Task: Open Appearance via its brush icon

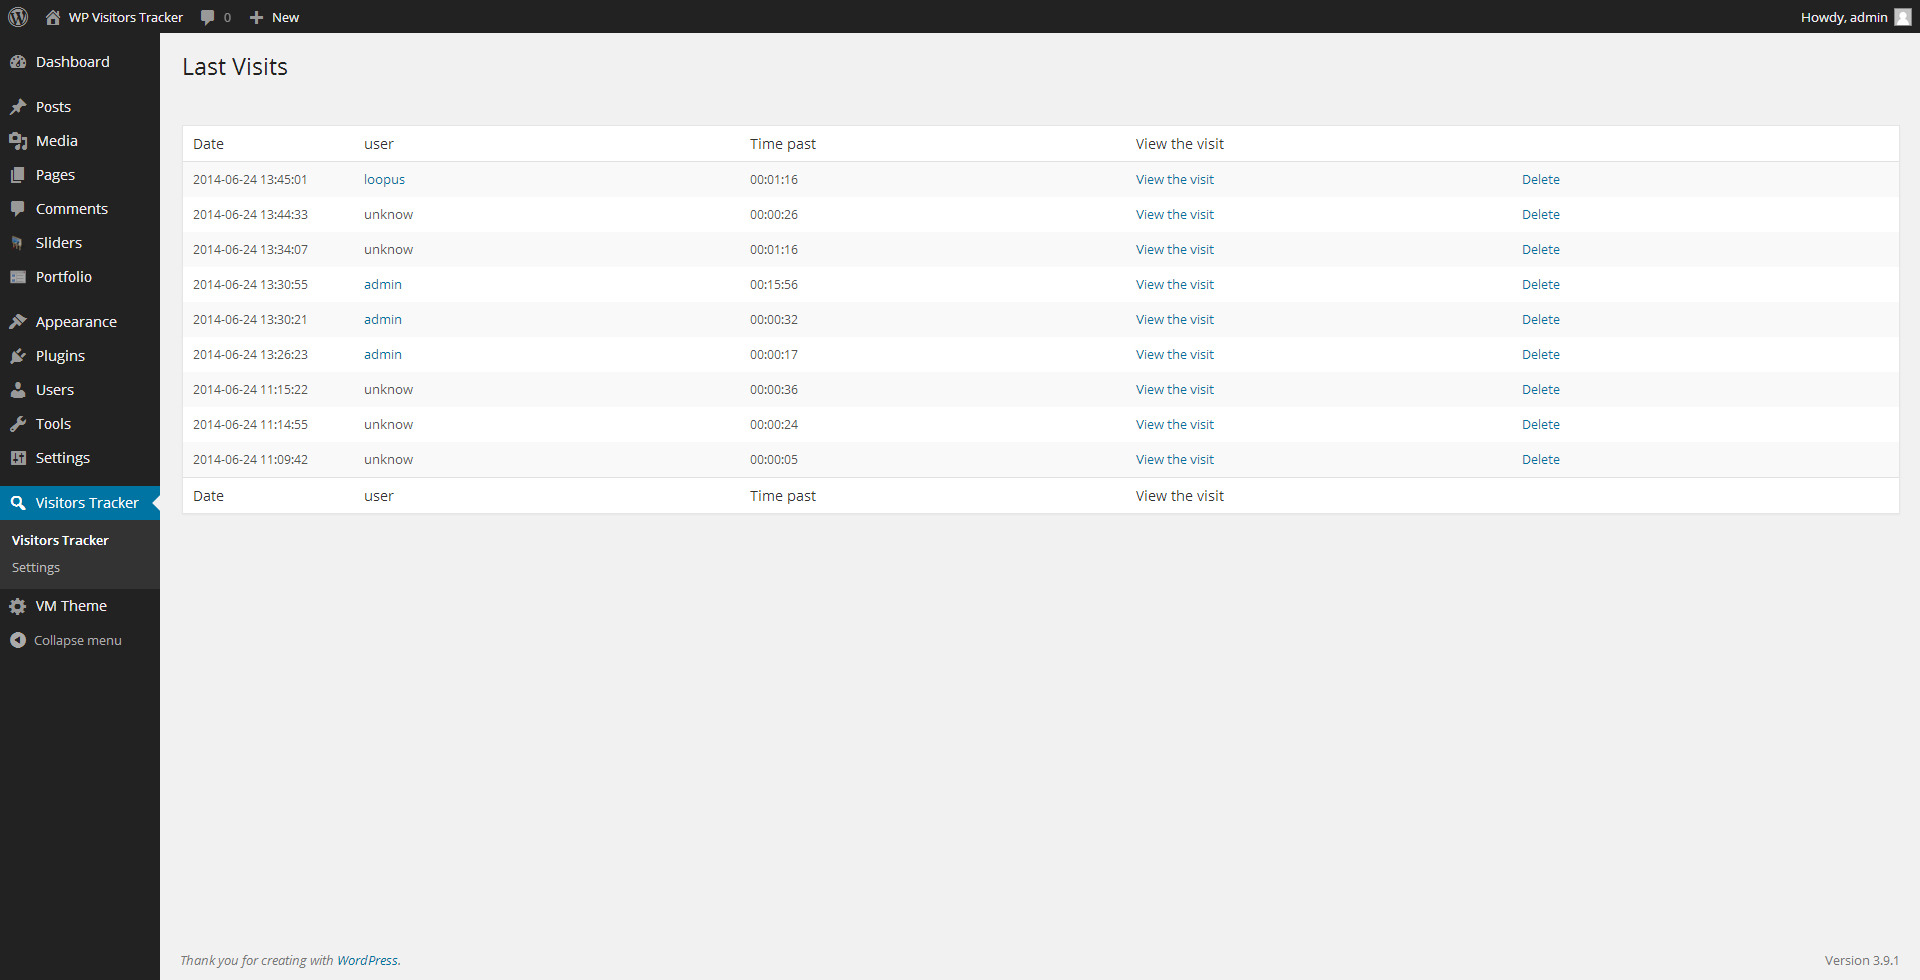Action: [19, 321]
